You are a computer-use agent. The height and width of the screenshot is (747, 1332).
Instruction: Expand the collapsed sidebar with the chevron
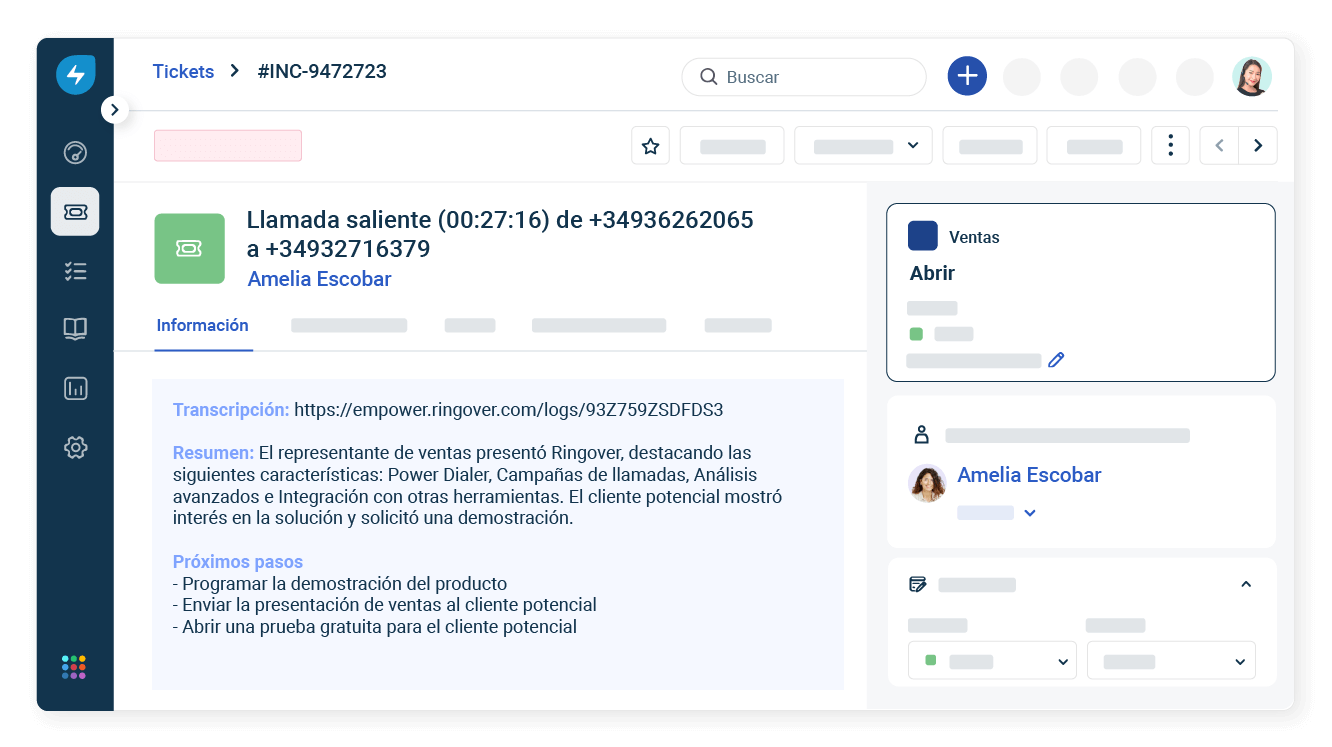pos(114,109)
